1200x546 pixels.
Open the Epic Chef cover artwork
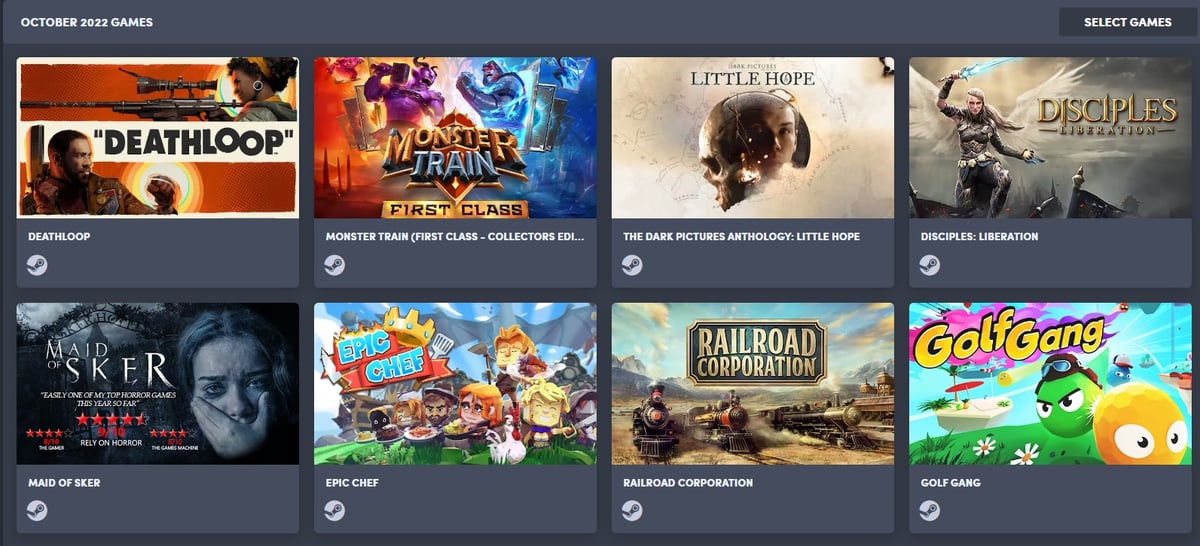(455, 384)
